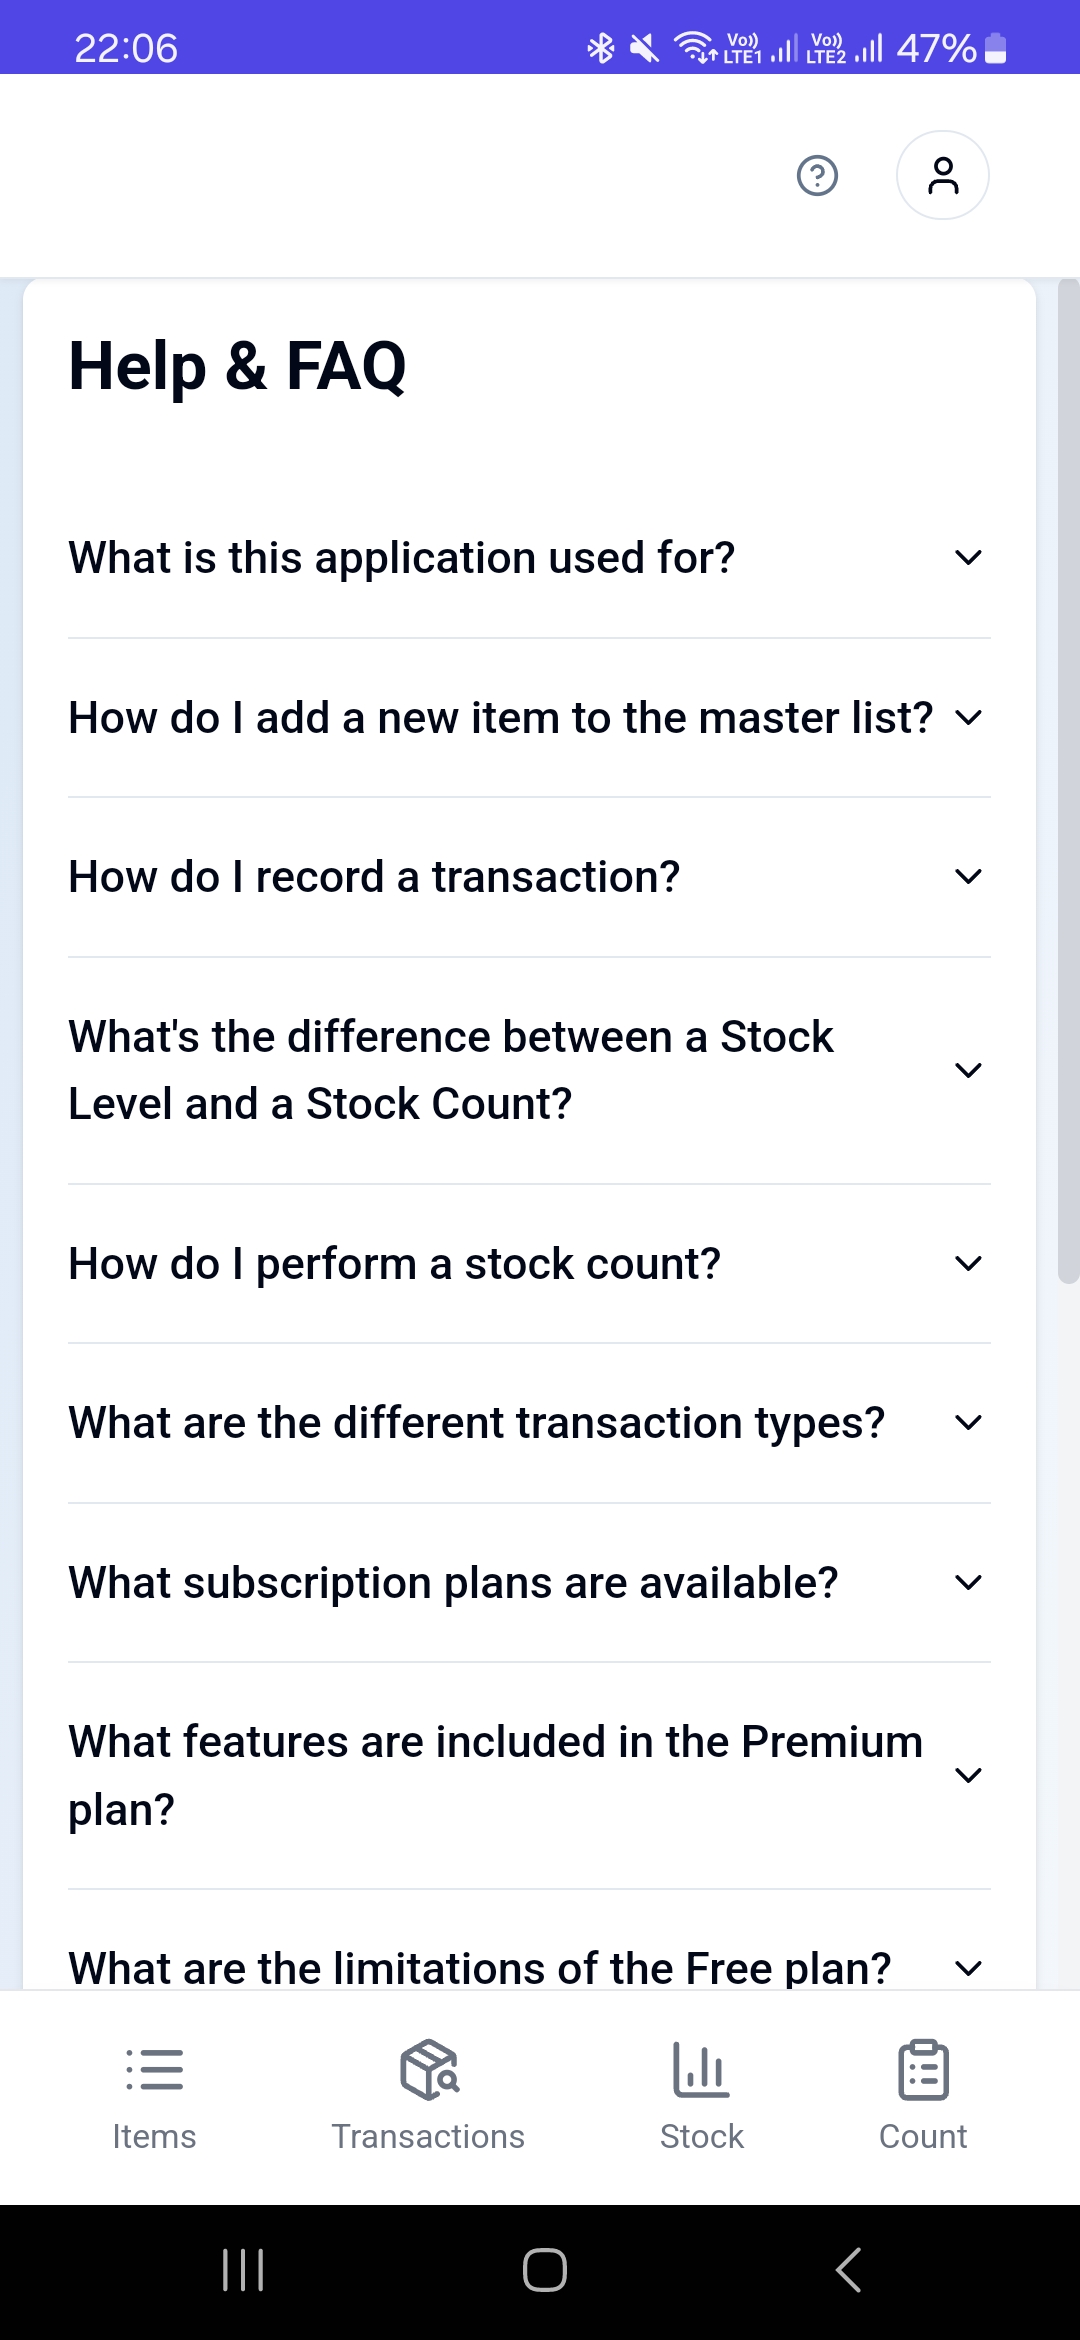Expand the Premium plan features question
Viewport: 1080px width, 2340px height.
tap(529, 1775)
